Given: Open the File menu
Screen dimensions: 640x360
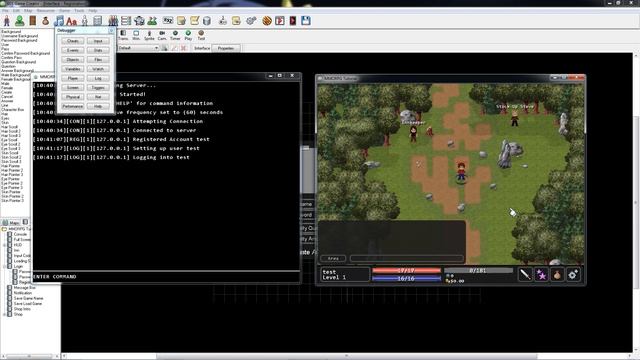Looking at the screenshot, I should pyautogui.click(x=5, y=11).
